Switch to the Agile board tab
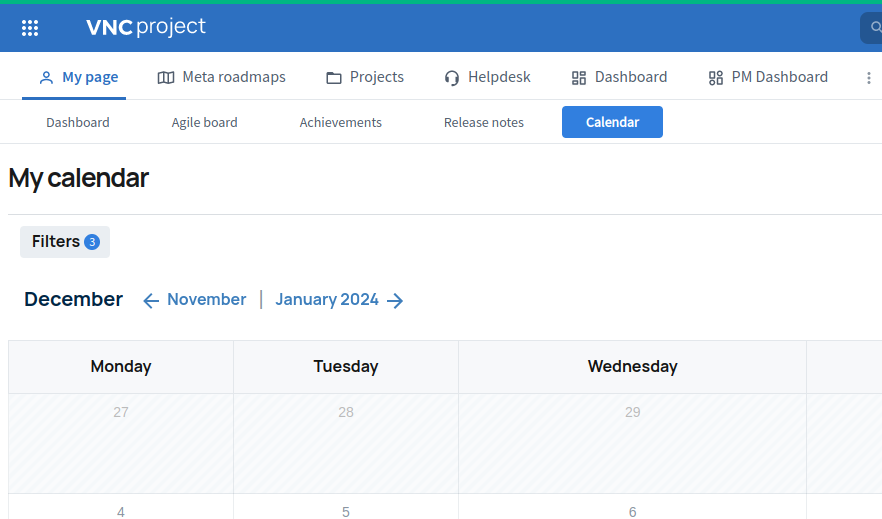The width and height of the screenshot is (882, 519). click(204, 122)
